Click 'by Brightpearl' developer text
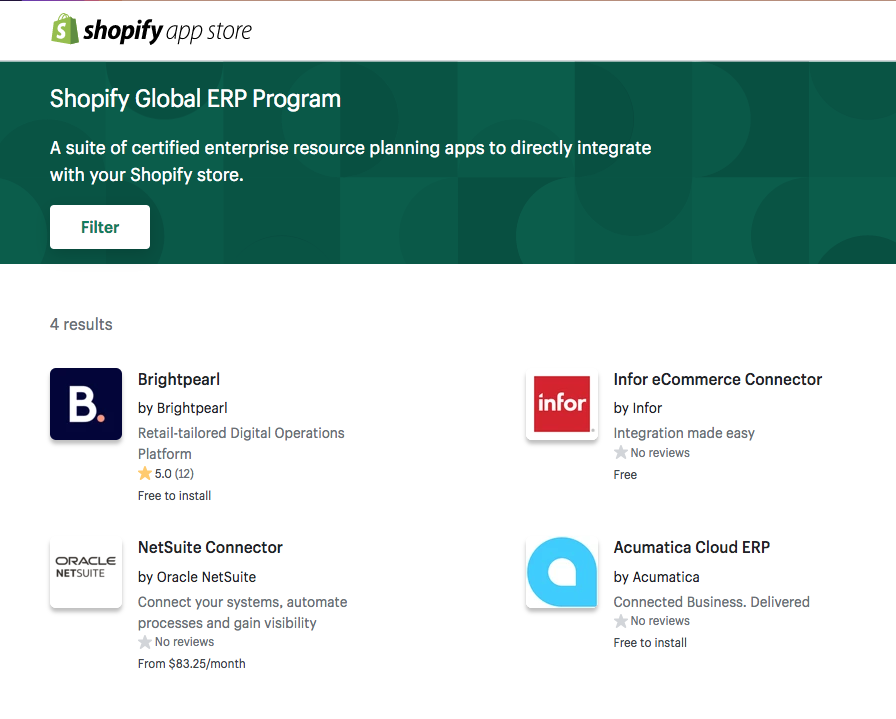The height and width of the screenshot is (719, 896). click(183, 408)
